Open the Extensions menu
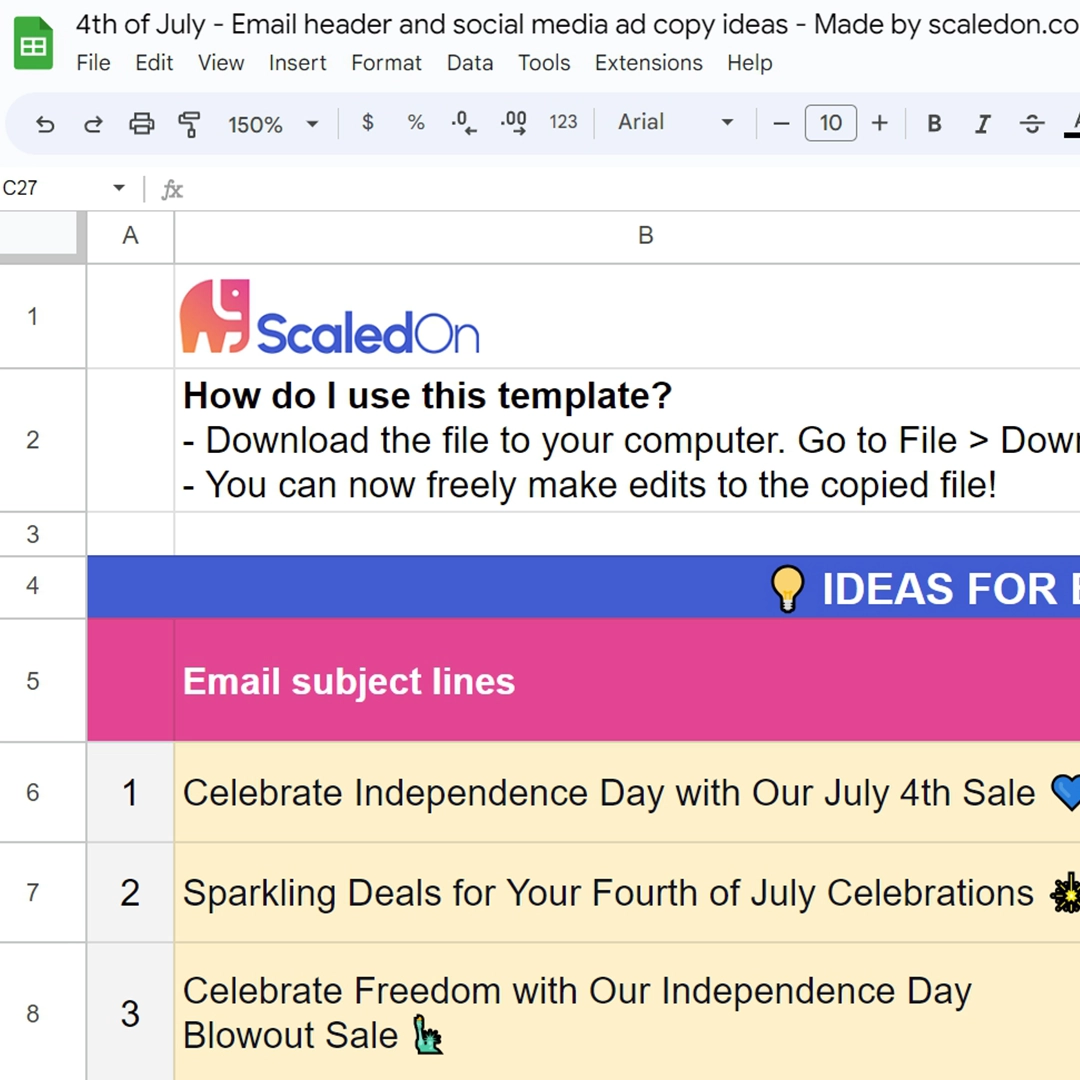This screenshot has width=1080, height=1080. pos(648,63)
